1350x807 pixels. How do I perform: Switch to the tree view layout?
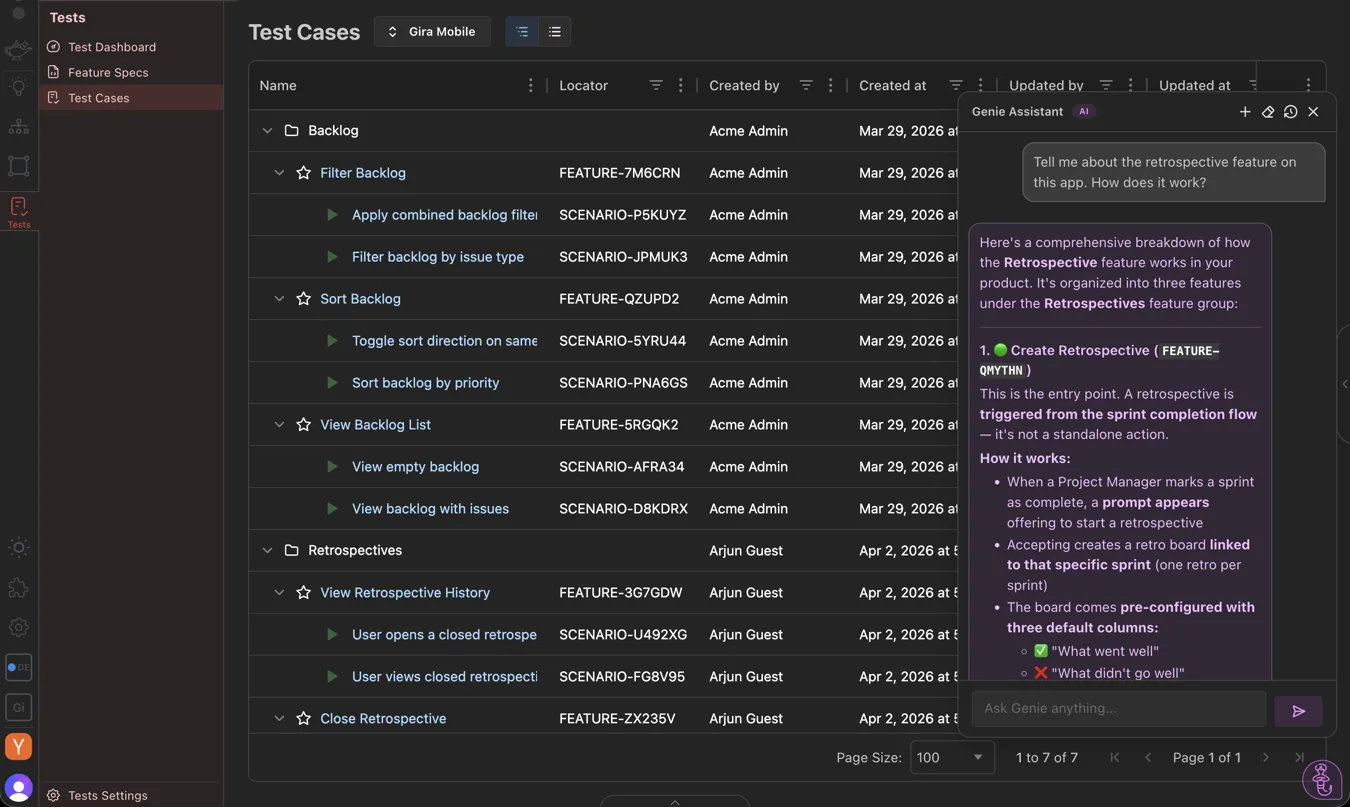pos(522,32)
